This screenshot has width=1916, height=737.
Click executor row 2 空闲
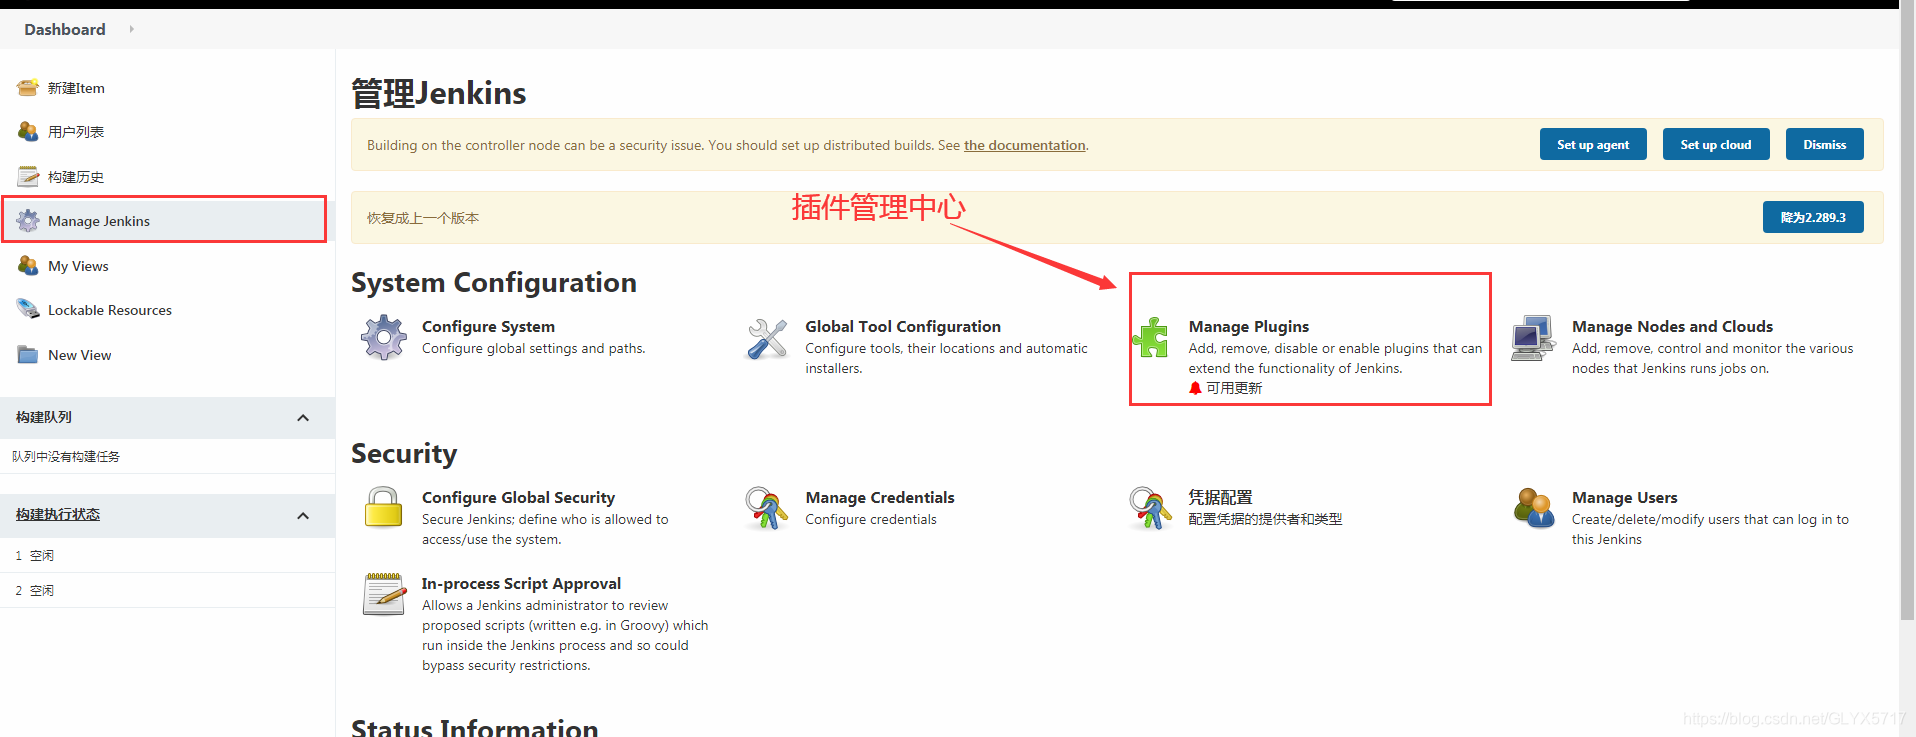pos(167,590)
